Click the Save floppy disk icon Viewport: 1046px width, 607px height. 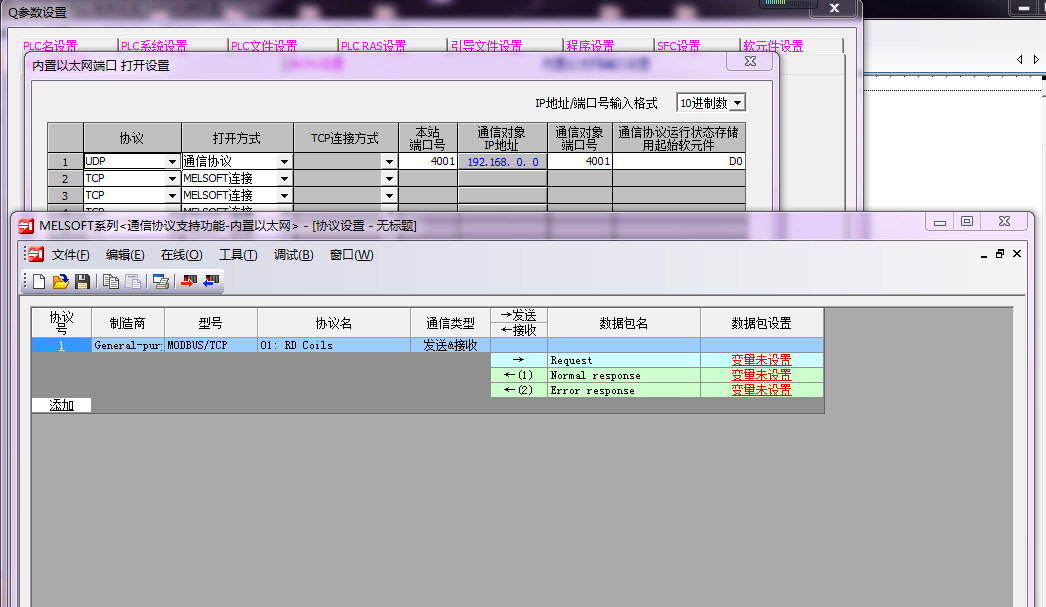click(x=82, y=282)
